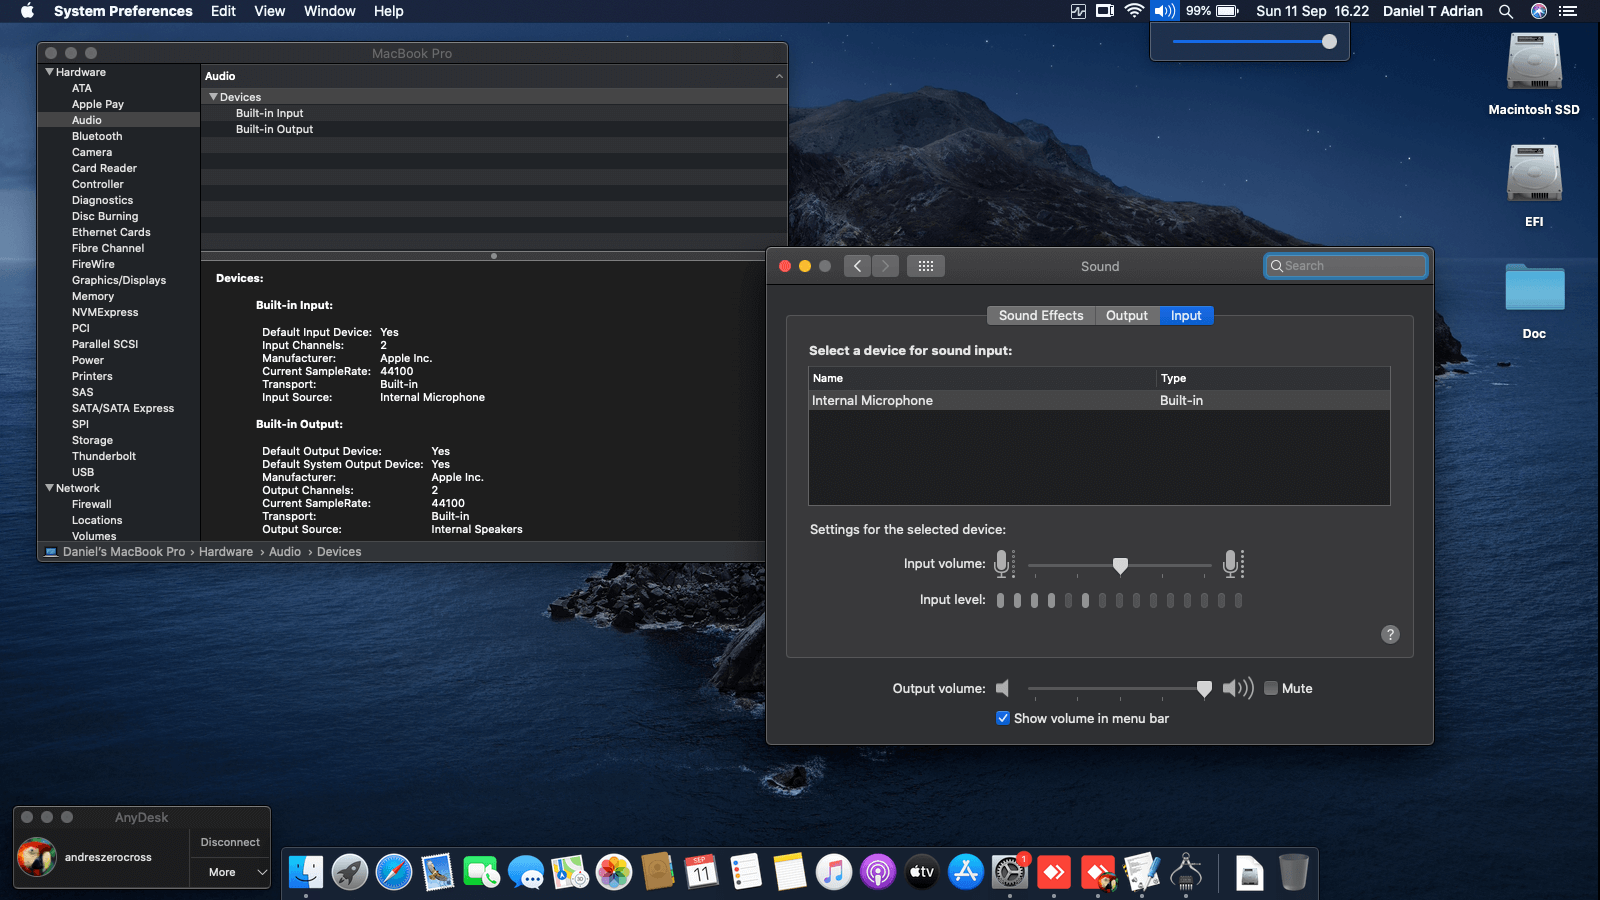Open Safari compass icon in Dock
1600x900 pixels.
pos(394,872)
